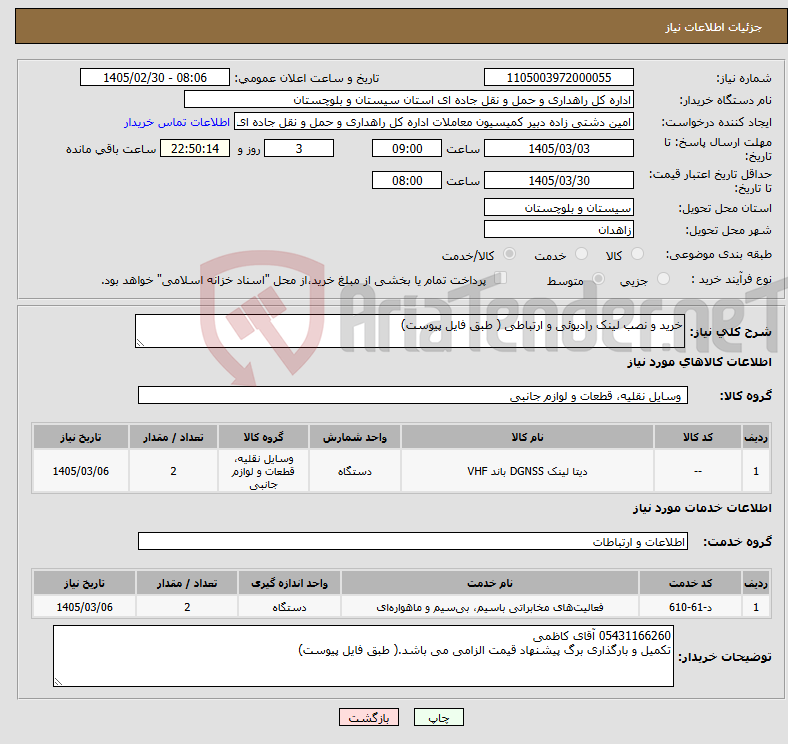This screenshot has height=744, width=788.
Task: Open the اطلاعات تماس خریدار link
Action: (177, 122)
